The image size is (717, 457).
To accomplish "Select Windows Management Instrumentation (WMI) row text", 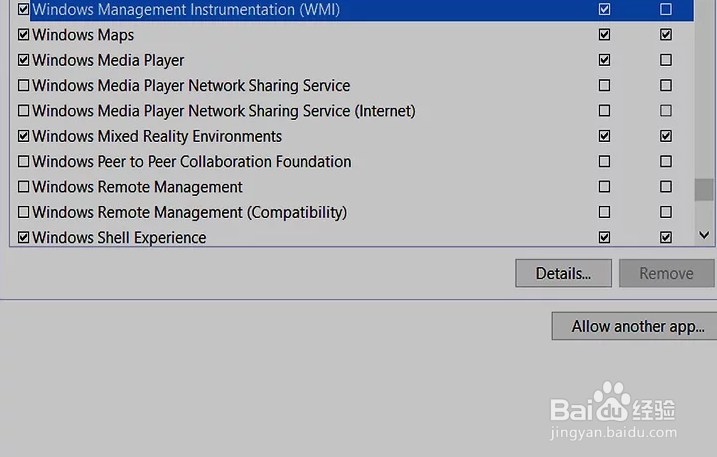I will tap(186, 10).
